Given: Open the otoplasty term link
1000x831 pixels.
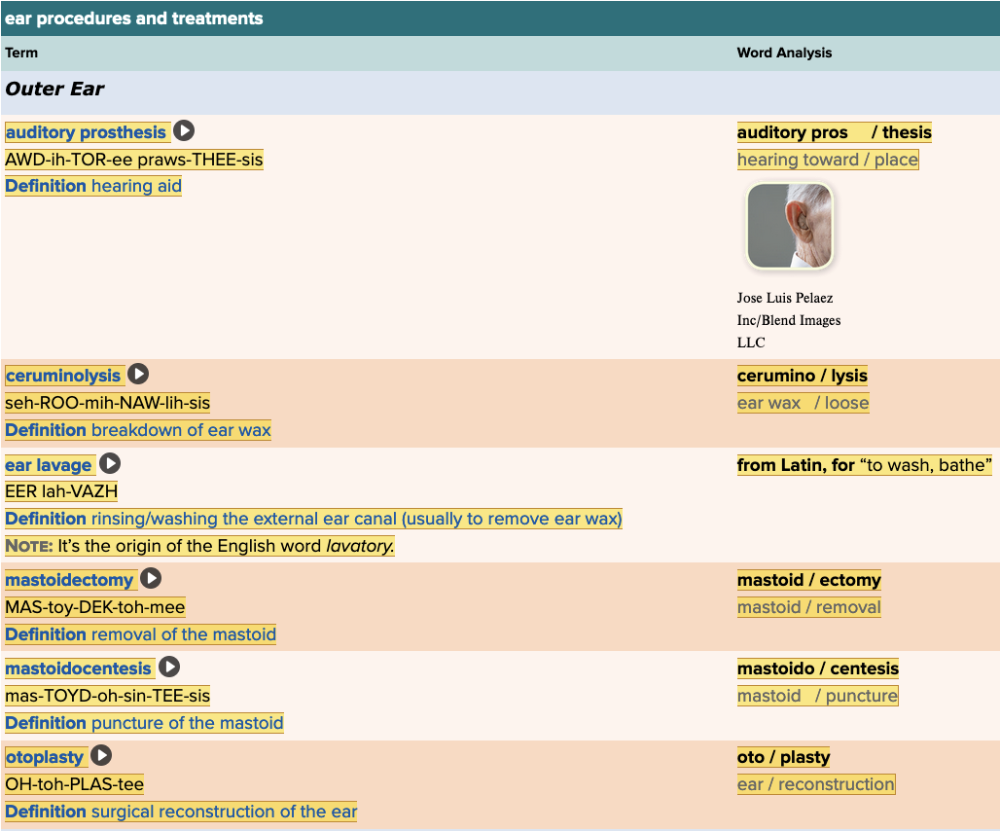Looking at the screenshot, I should 45,757.
